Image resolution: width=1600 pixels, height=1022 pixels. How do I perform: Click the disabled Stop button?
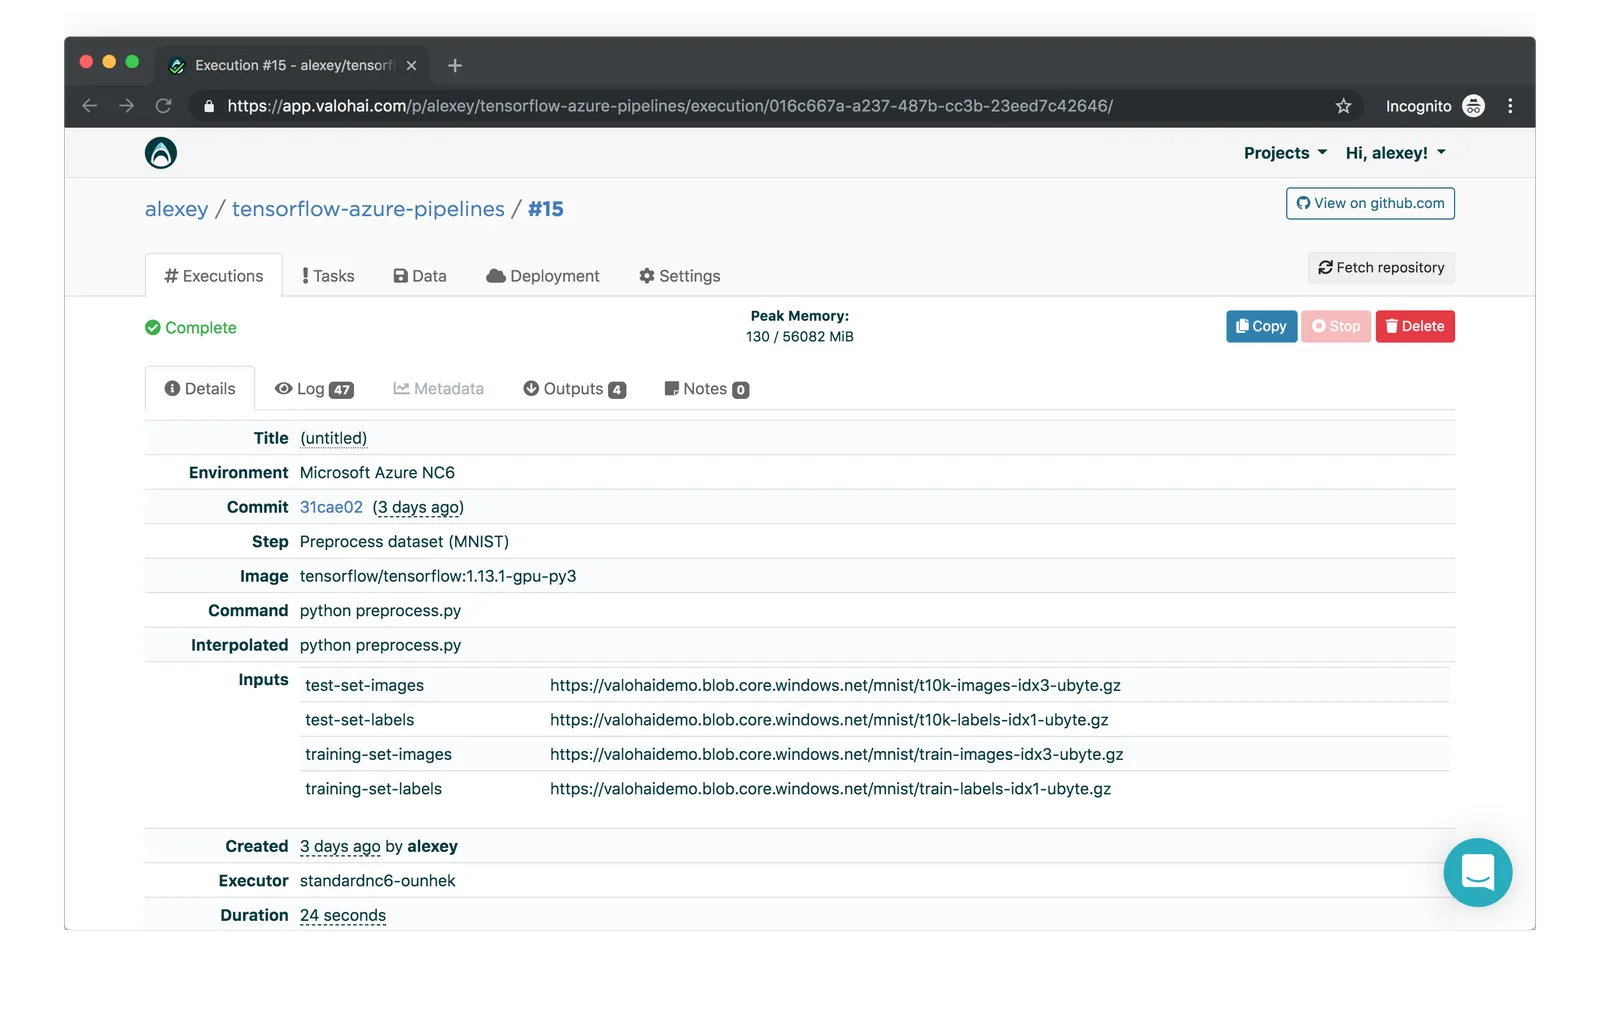pos(1336,326)
